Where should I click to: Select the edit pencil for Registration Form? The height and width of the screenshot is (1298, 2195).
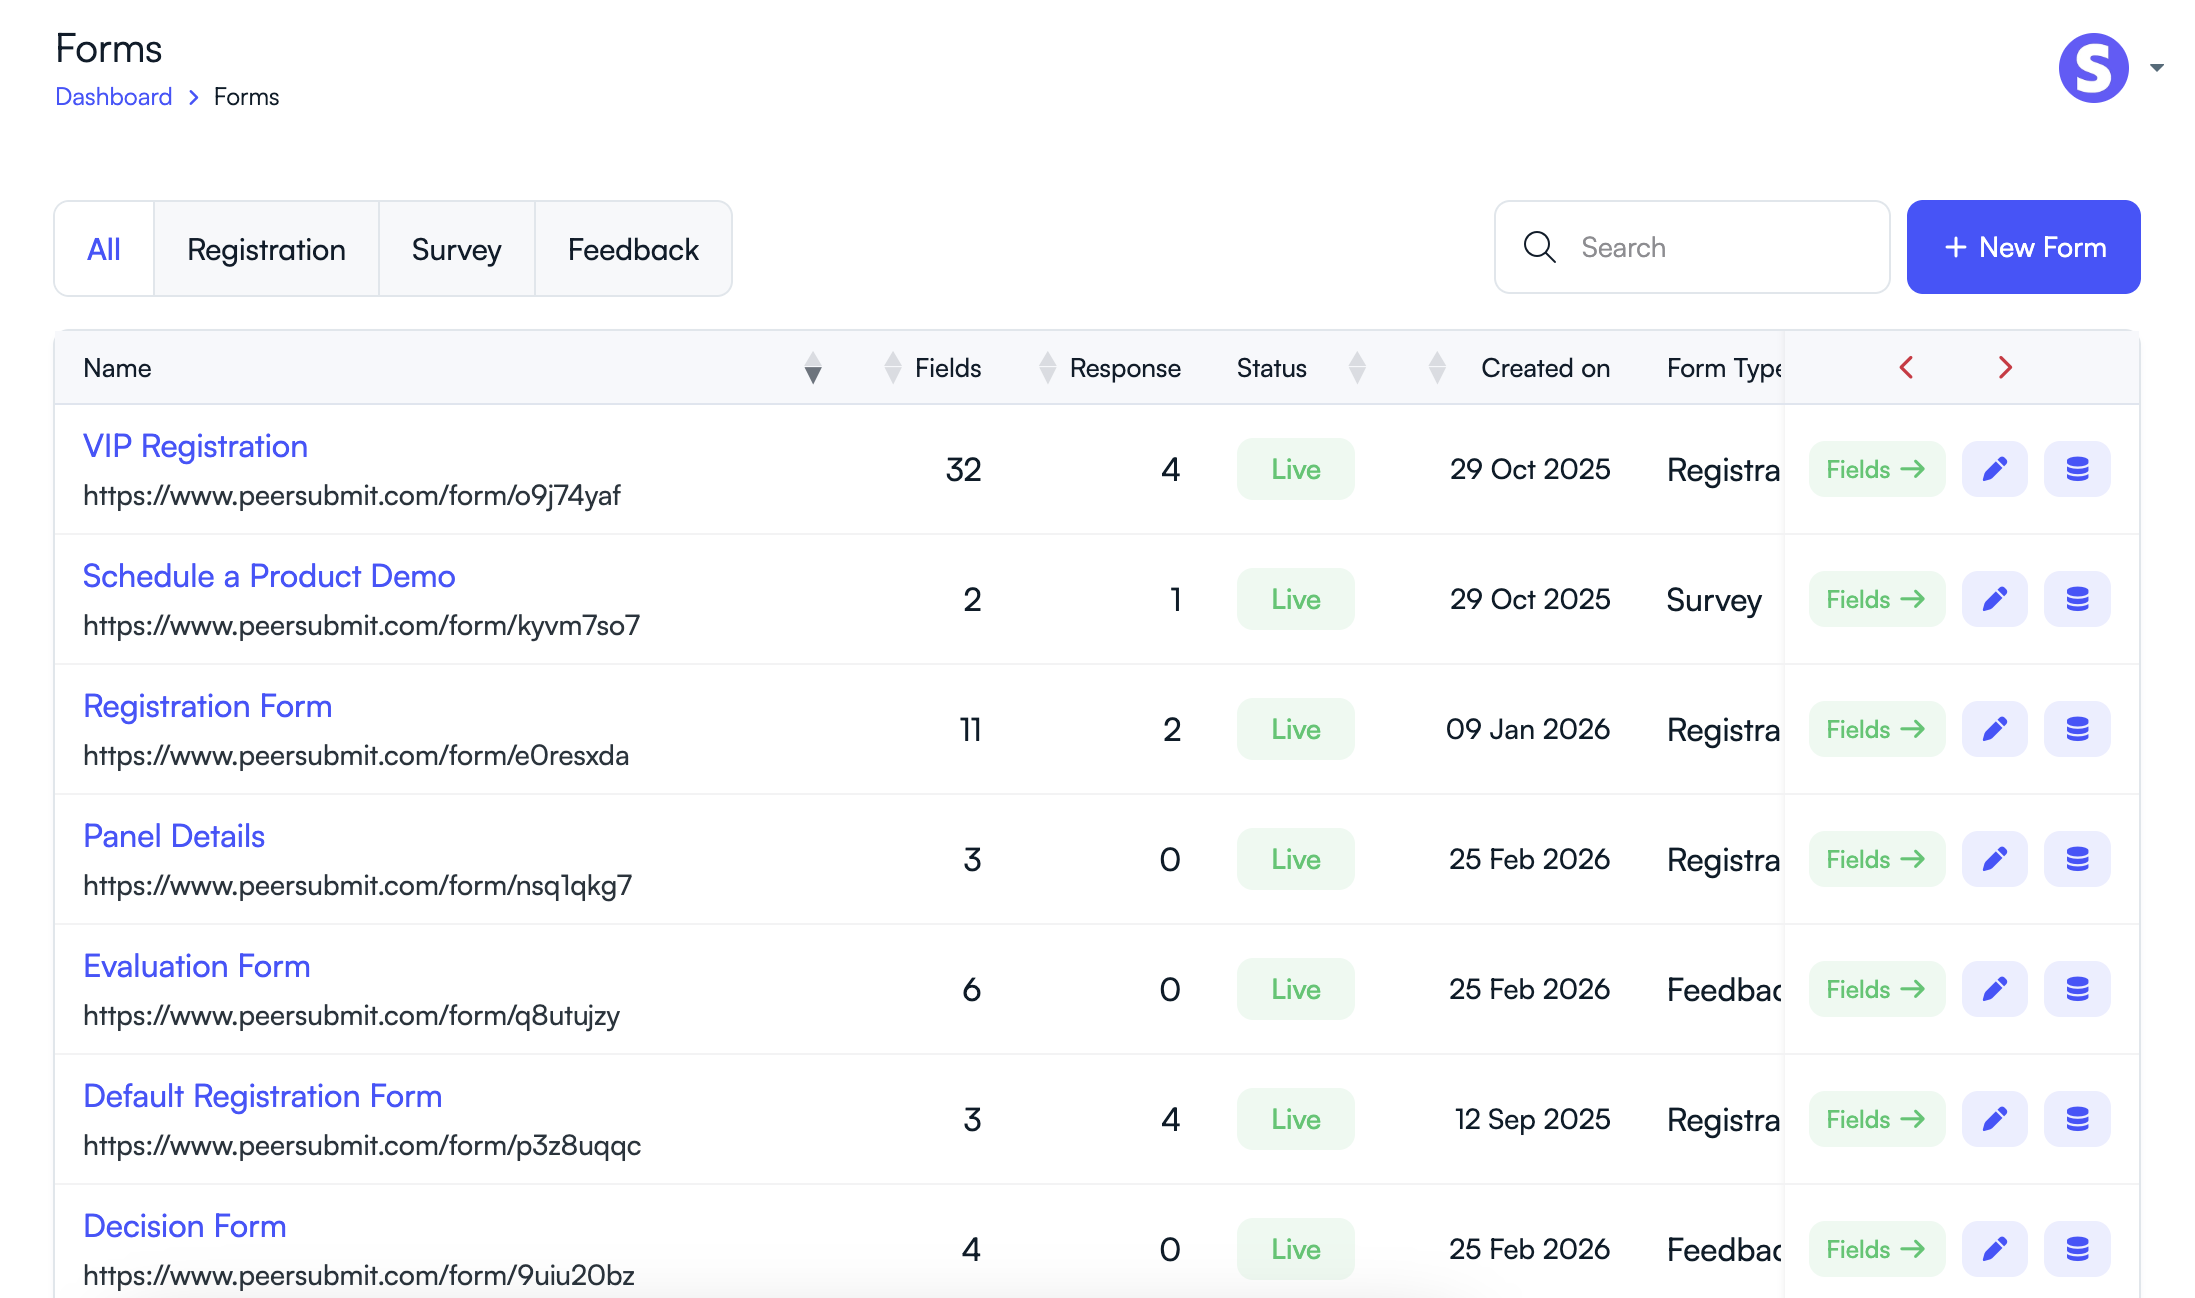click(1994, 729)
